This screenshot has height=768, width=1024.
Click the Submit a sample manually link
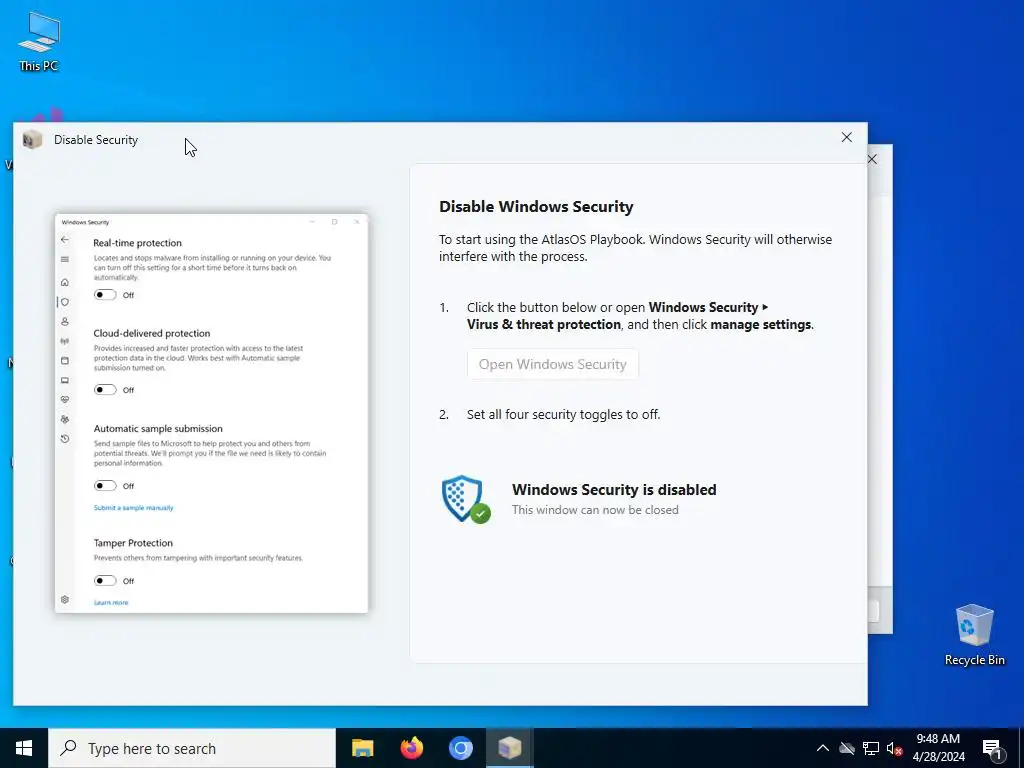point(133,507)
